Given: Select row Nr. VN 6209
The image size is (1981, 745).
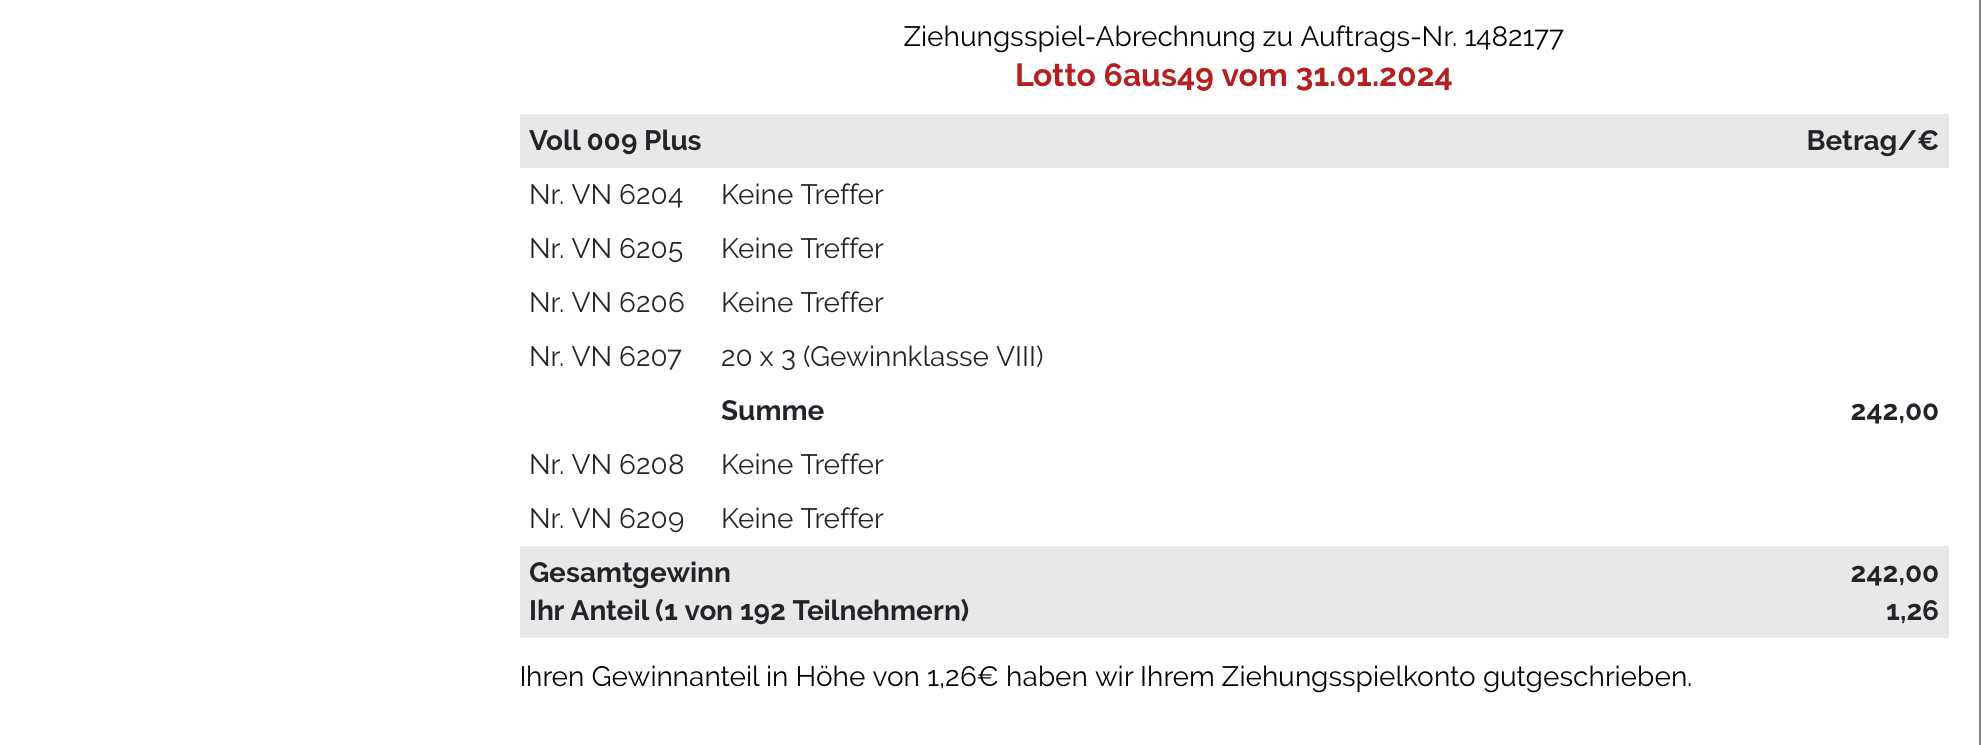Looking at the screenshot, I should click(1234, 519).
